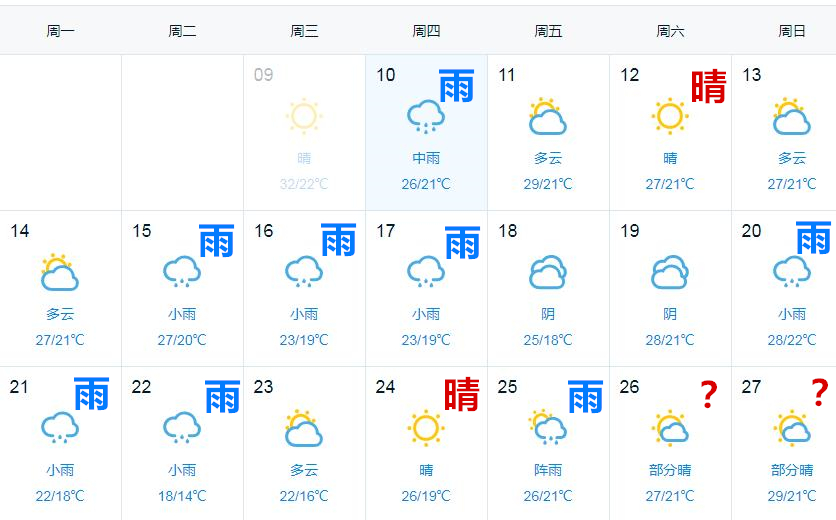The height and width of the screenshot is (520, 836).
Task: Click the medium rain icon on day 10
Action: pos(426,116)
